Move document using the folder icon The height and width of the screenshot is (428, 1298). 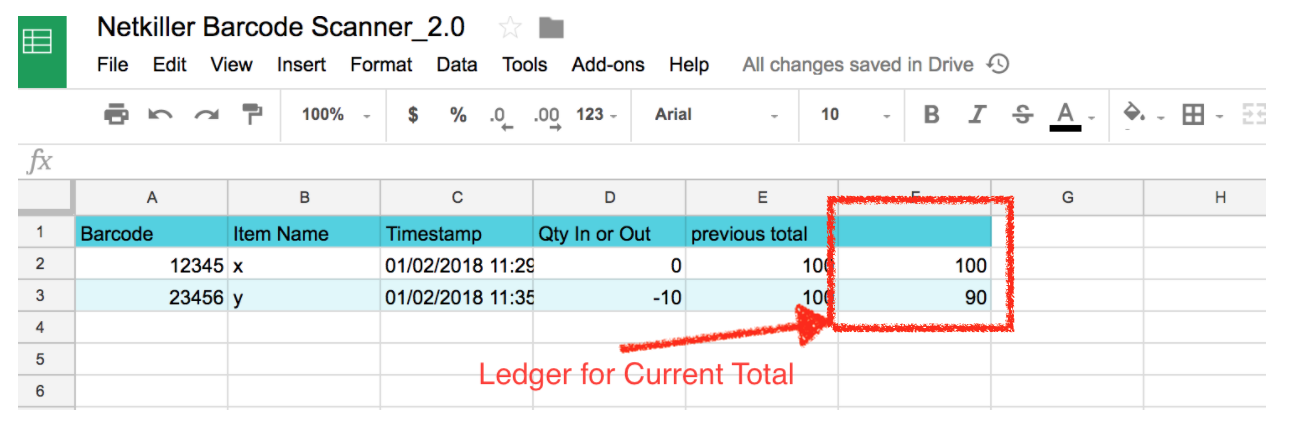(x=549, y=27)
